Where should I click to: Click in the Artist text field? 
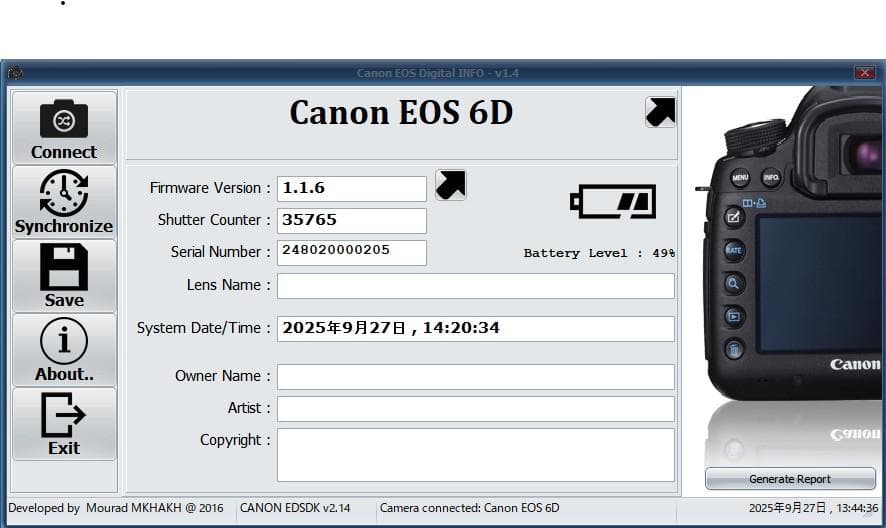click(475, 408)
